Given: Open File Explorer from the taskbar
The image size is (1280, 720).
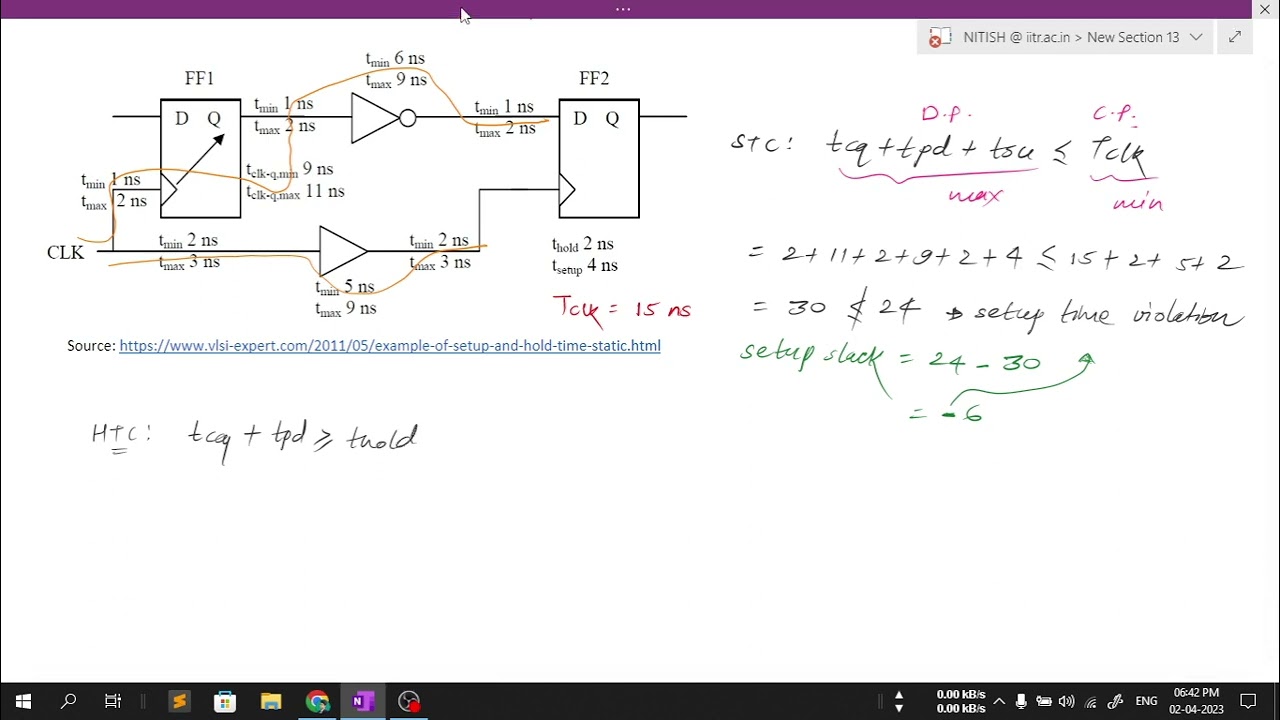Looking at the screenshot, I should [271, 701].
